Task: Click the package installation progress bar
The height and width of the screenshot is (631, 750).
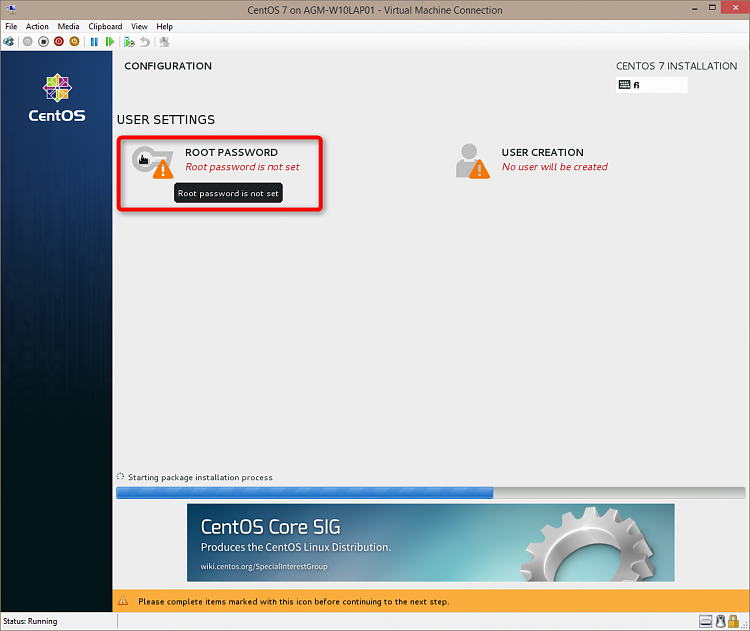Action: (x=430, y=493)
